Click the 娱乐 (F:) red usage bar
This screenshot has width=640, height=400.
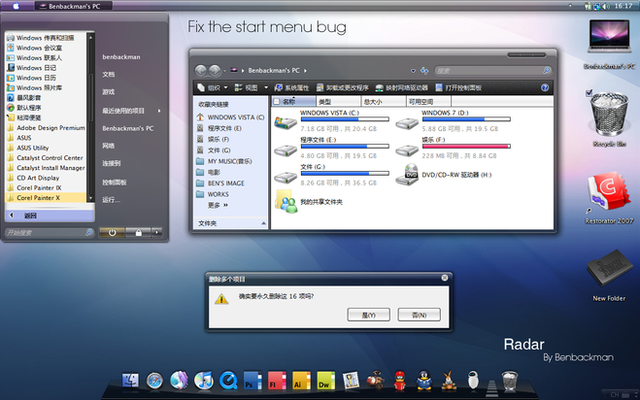pyautogui.click(x=466, y=146)
